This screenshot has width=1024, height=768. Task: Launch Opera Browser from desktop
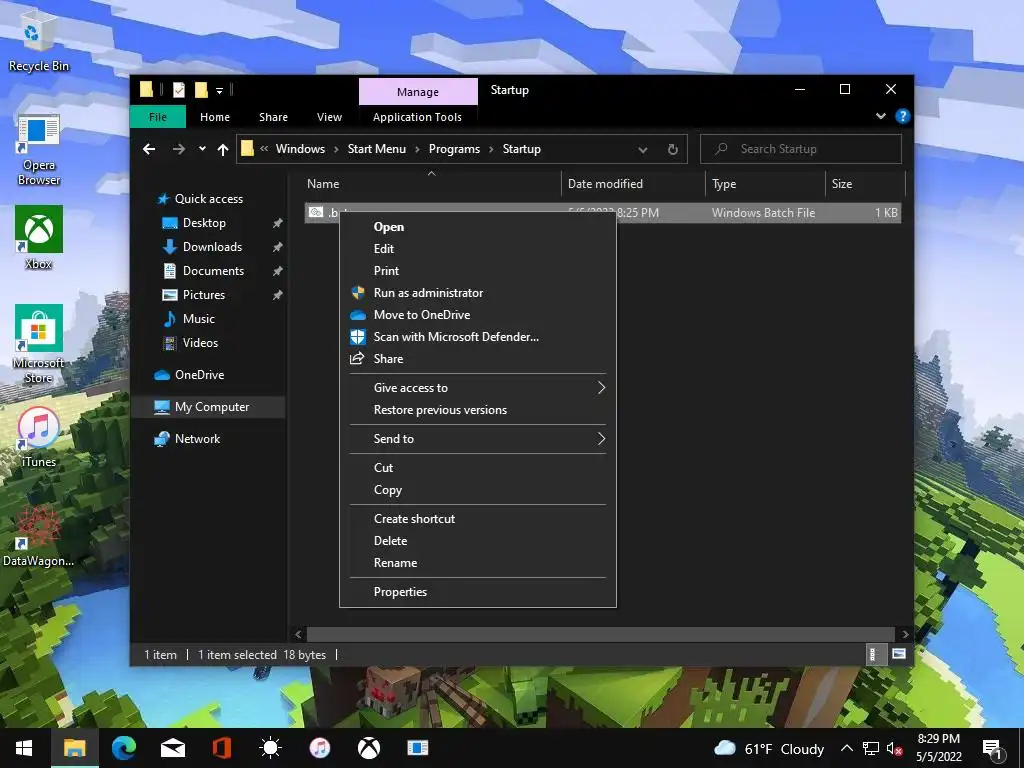39,149
